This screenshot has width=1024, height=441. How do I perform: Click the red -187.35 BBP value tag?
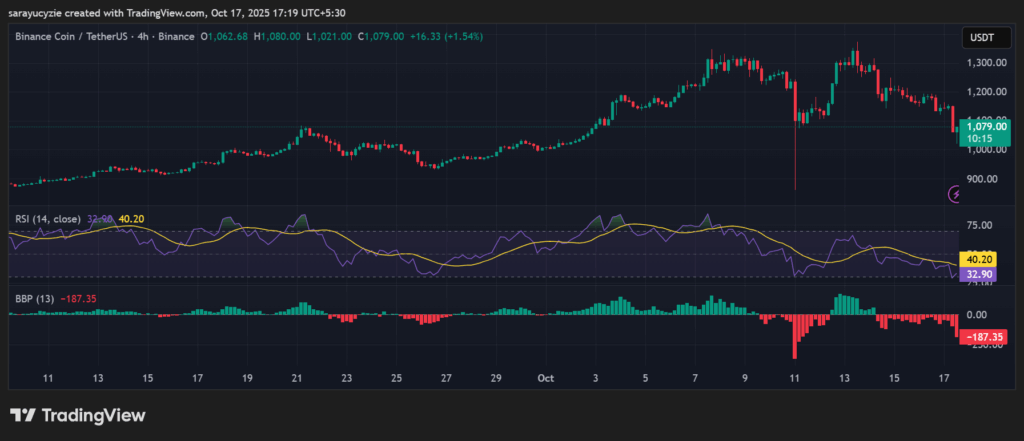[x=982, y=338]
